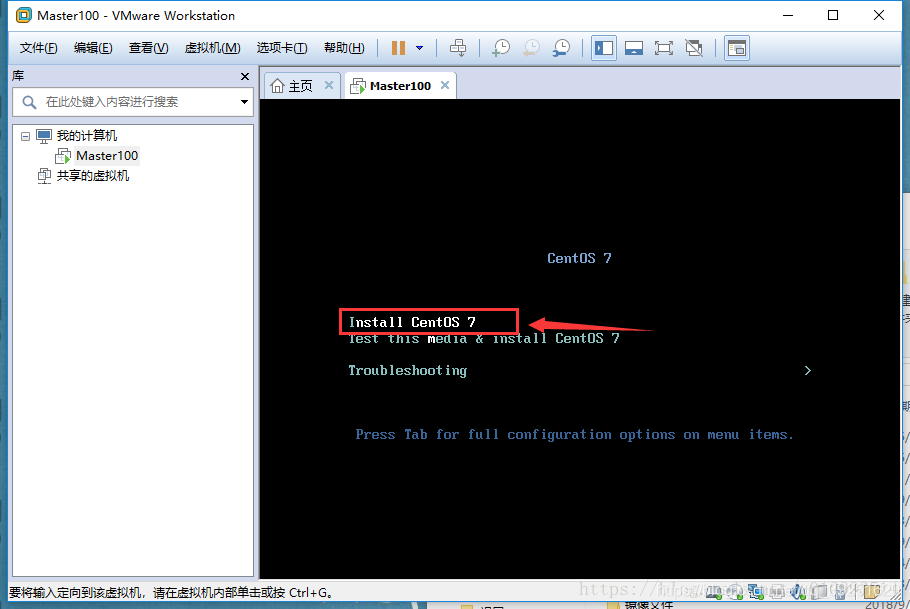Screen dimensions: 910x609
Task: Open the 文件(F) menu
Action: point(38,48)
